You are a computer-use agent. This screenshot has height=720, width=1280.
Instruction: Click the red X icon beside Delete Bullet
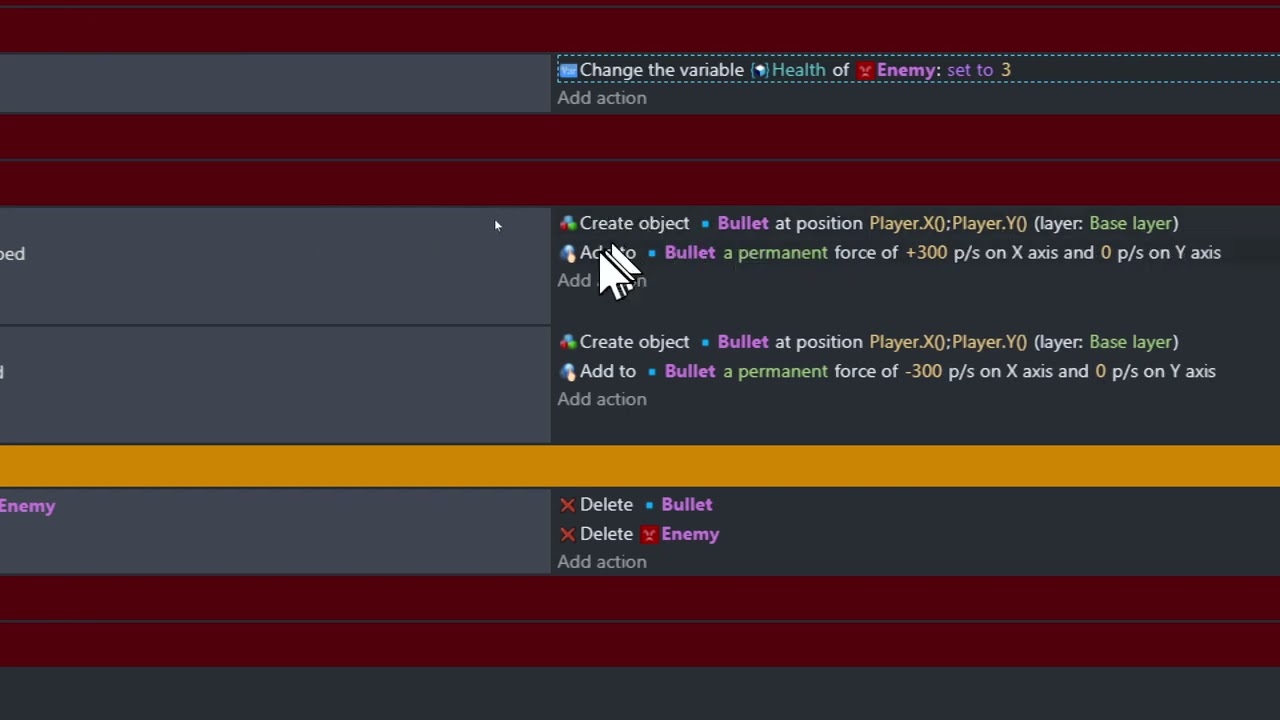pos(568,505)
